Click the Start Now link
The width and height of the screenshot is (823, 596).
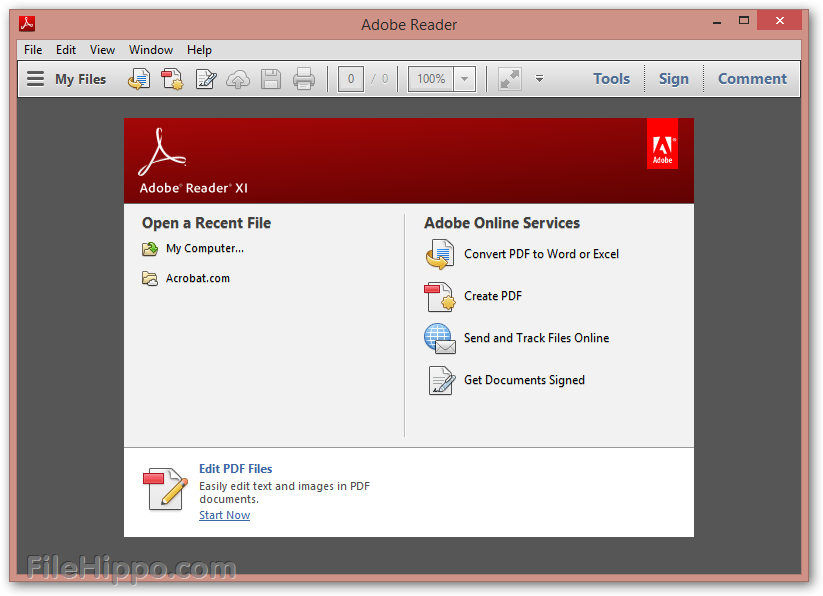(224, 515)
